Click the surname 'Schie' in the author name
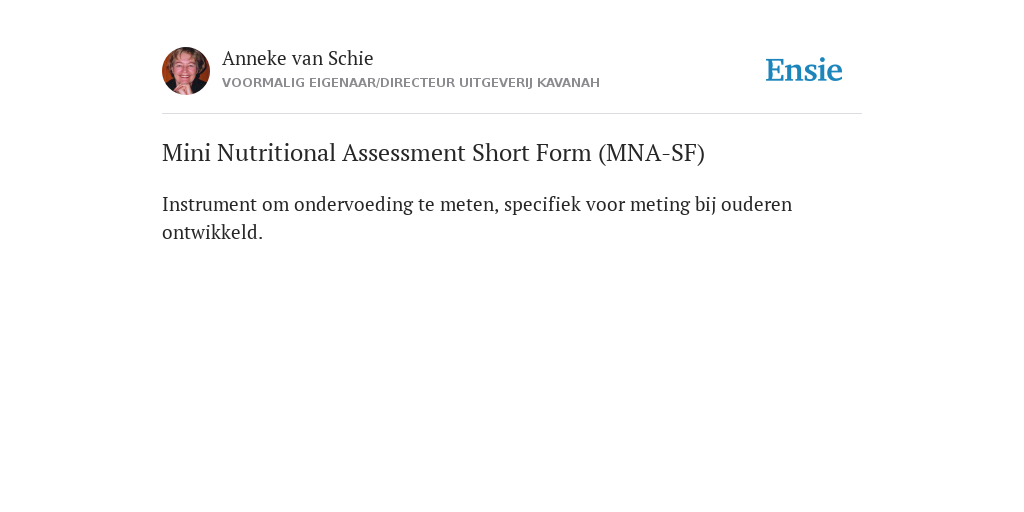Image resolution: width=1024 pixels, height=512 pixels. pyautogui.click(x=351, y=58)
